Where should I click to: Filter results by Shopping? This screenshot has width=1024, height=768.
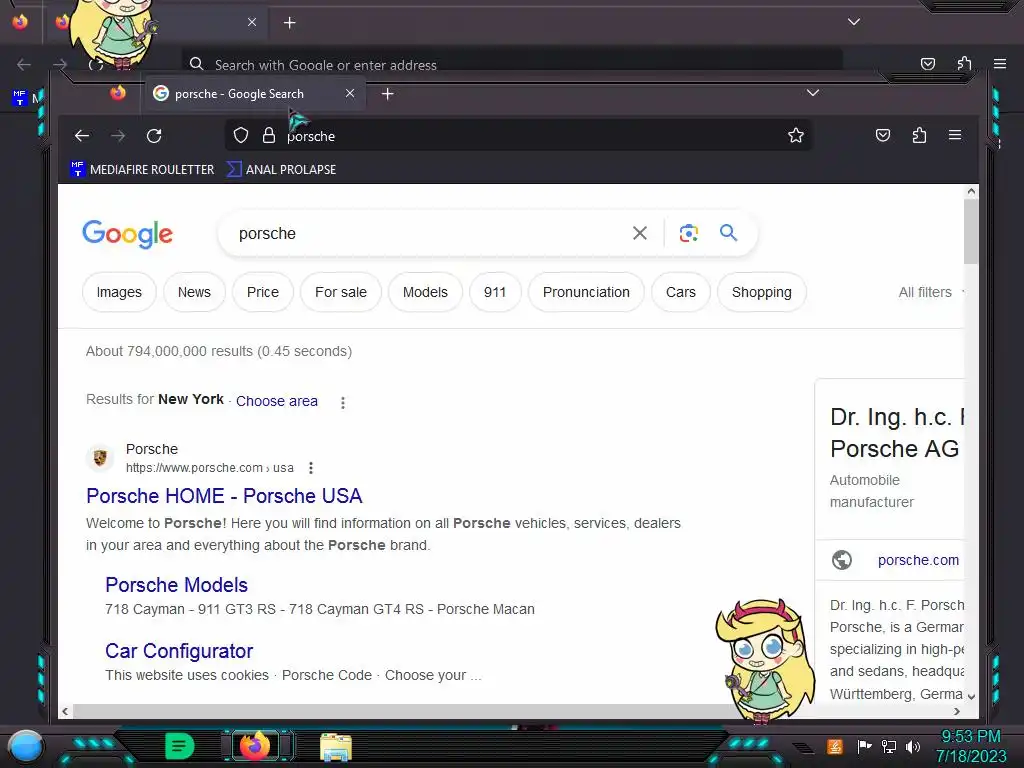pos(761,293)
